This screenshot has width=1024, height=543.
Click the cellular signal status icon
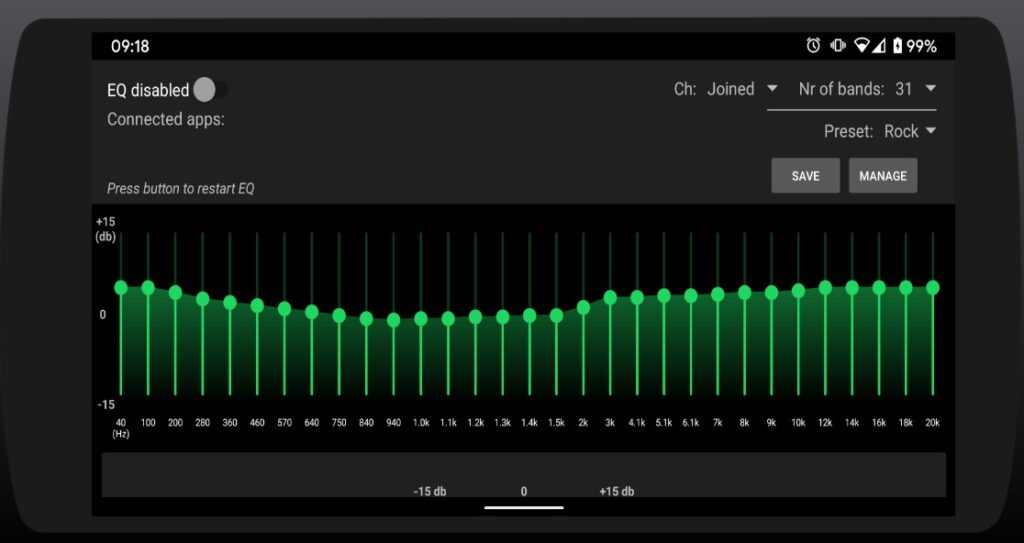pos(878,46)
